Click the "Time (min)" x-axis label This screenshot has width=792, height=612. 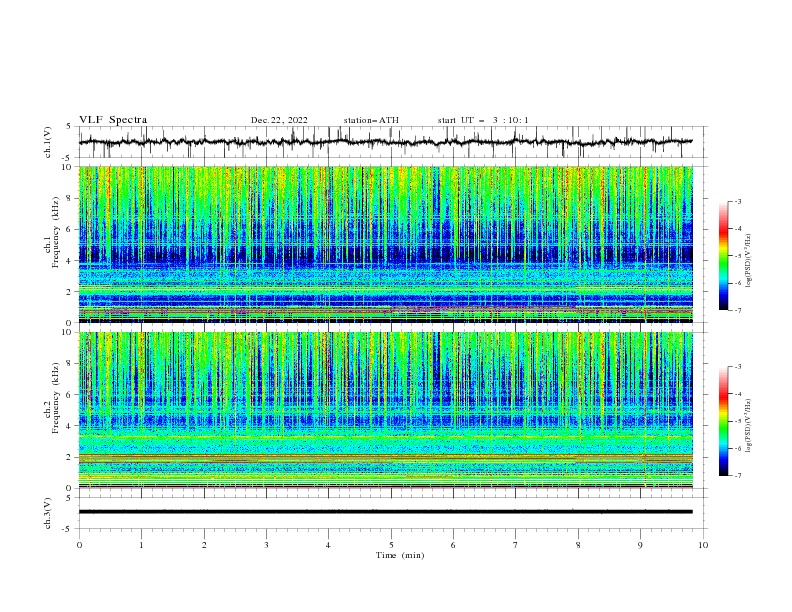pyautogui.click(x=400, y=555)
